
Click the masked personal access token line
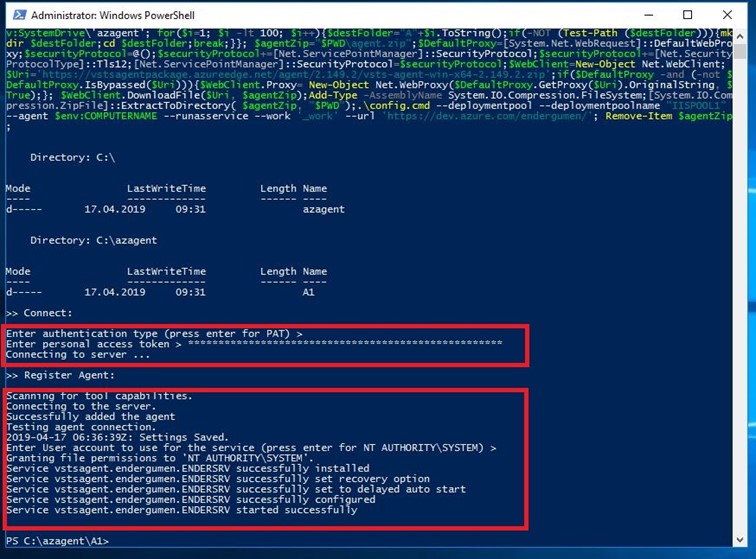pos(254,344)
